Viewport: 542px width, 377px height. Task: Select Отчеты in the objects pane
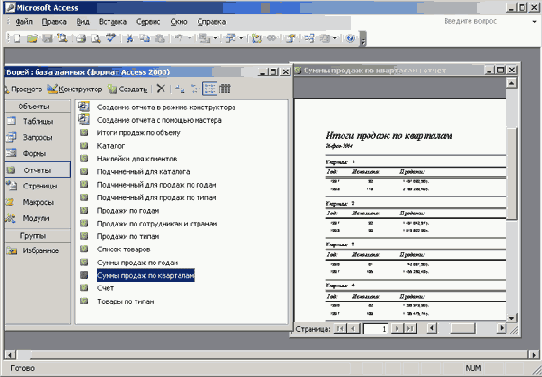coord(38,170)
